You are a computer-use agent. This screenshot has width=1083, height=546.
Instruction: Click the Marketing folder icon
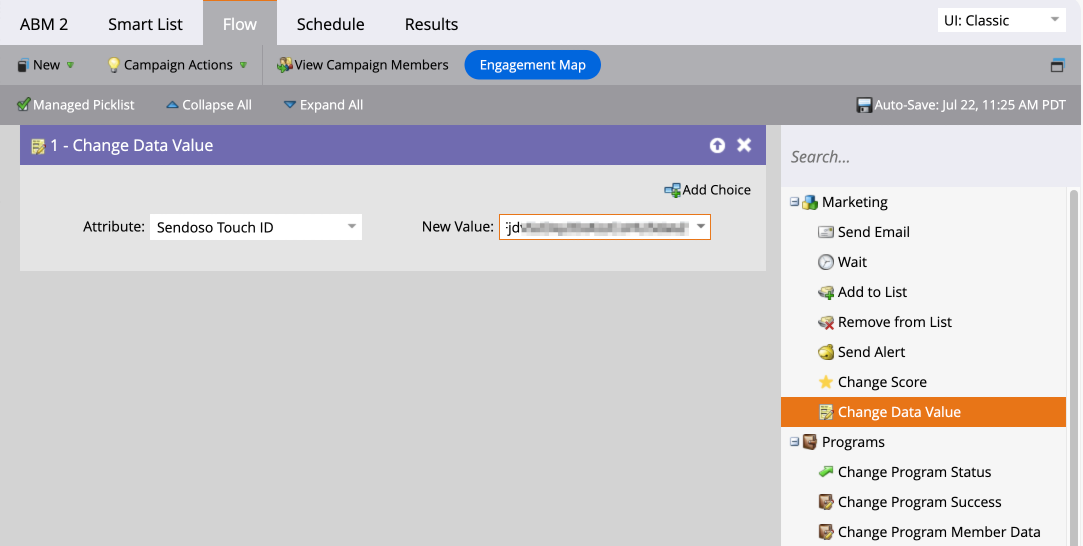(809, 202)
